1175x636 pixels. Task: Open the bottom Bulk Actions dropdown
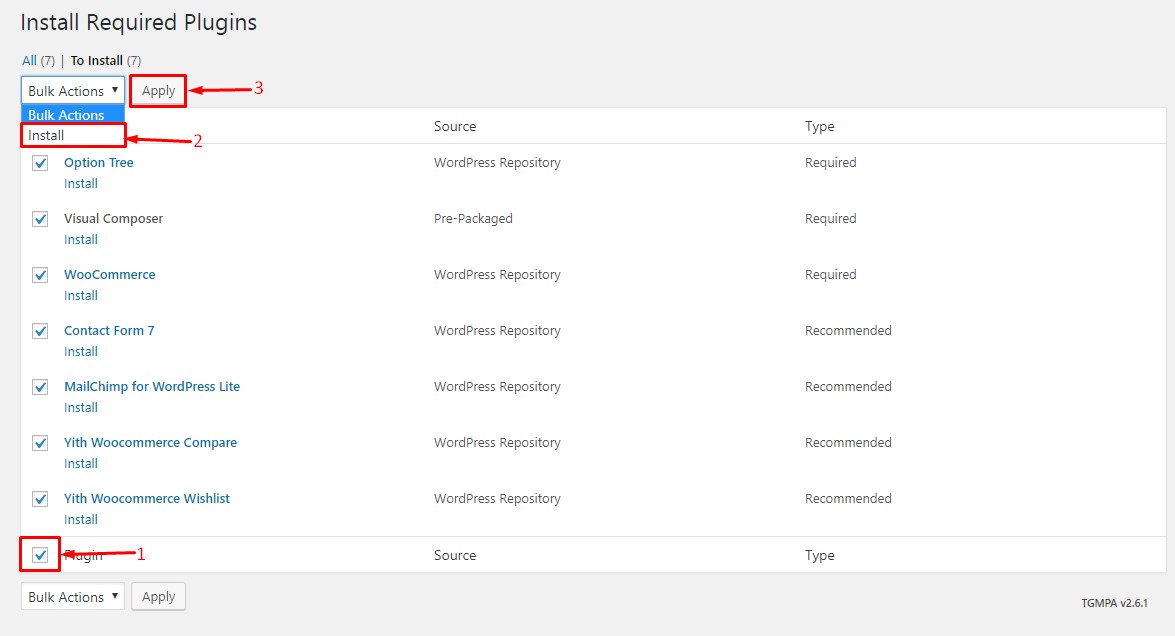click(x=72, y=597)
